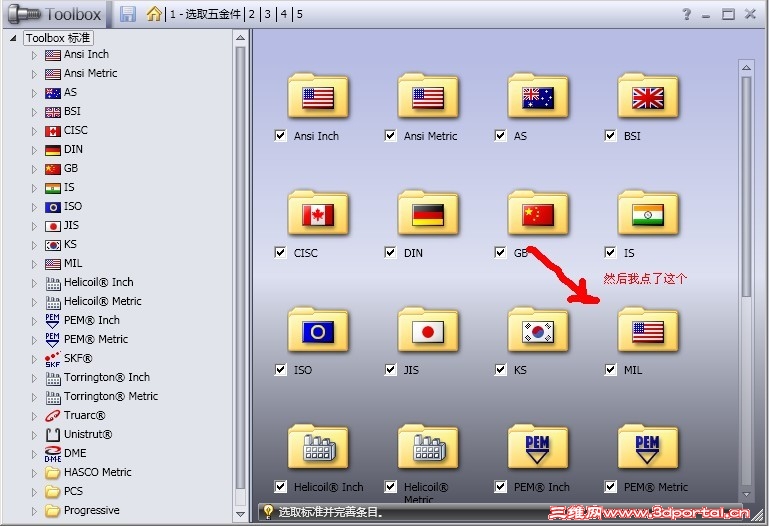Click the folder pane vertical scrollbar
The image size is (769, 526).
746,186
